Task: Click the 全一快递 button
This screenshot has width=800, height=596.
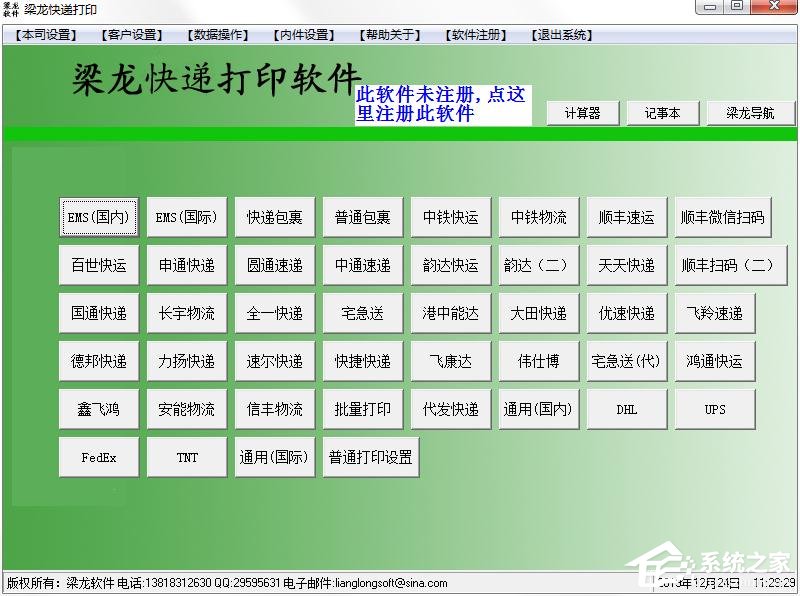Action: click(274, 313)
